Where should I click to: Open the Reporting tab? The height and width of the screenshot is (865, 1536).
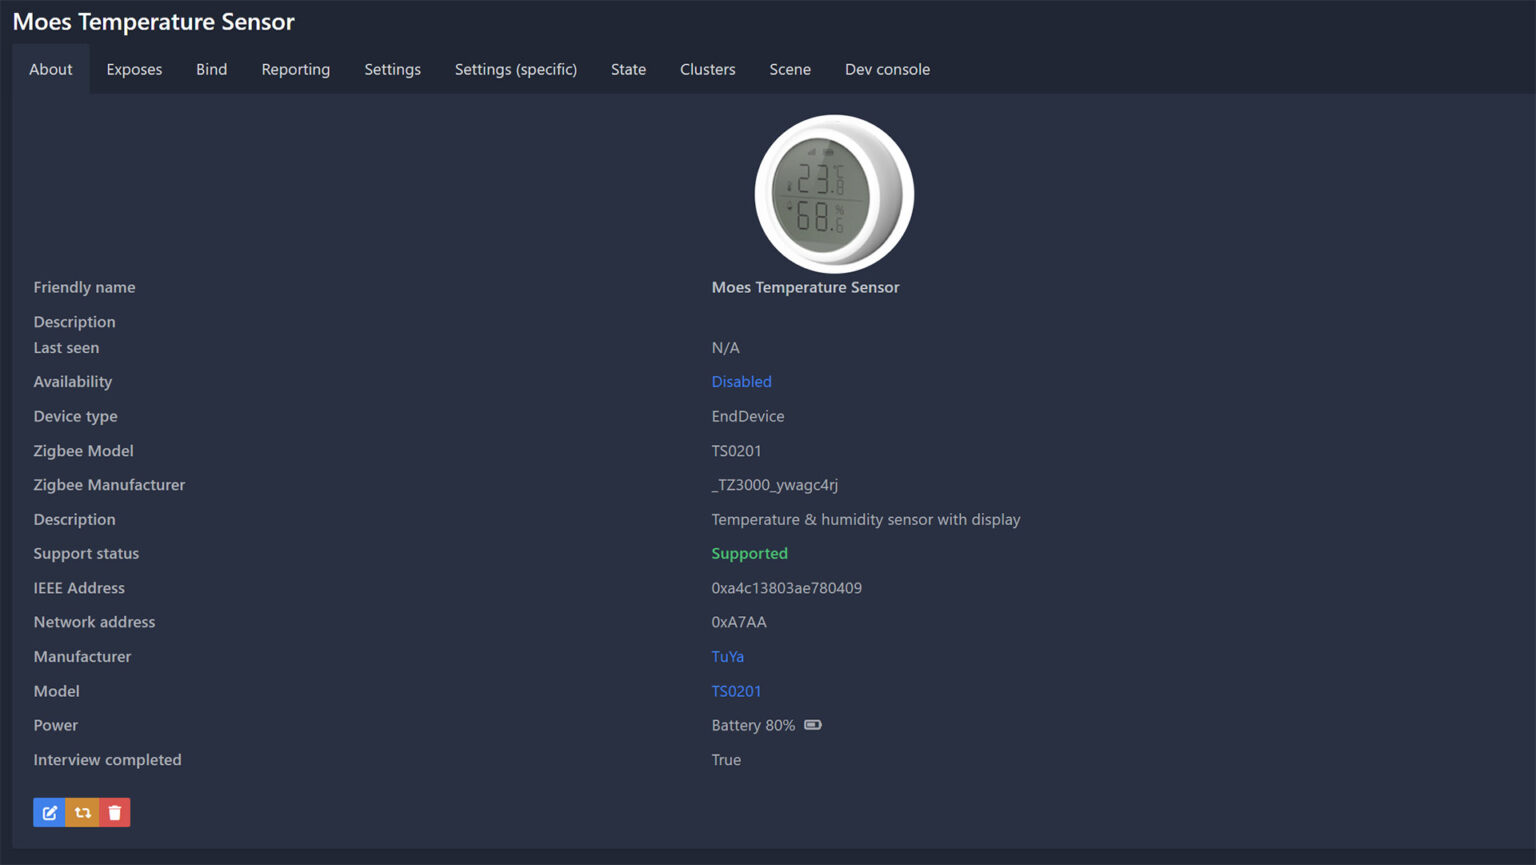[x=295, y=69]
